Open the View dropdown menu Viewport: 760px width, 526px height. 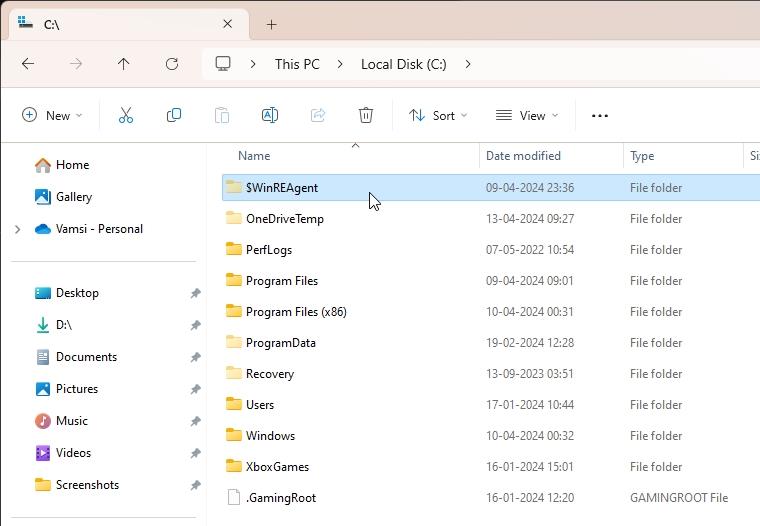pyautogui.click(x=527, y=115)
